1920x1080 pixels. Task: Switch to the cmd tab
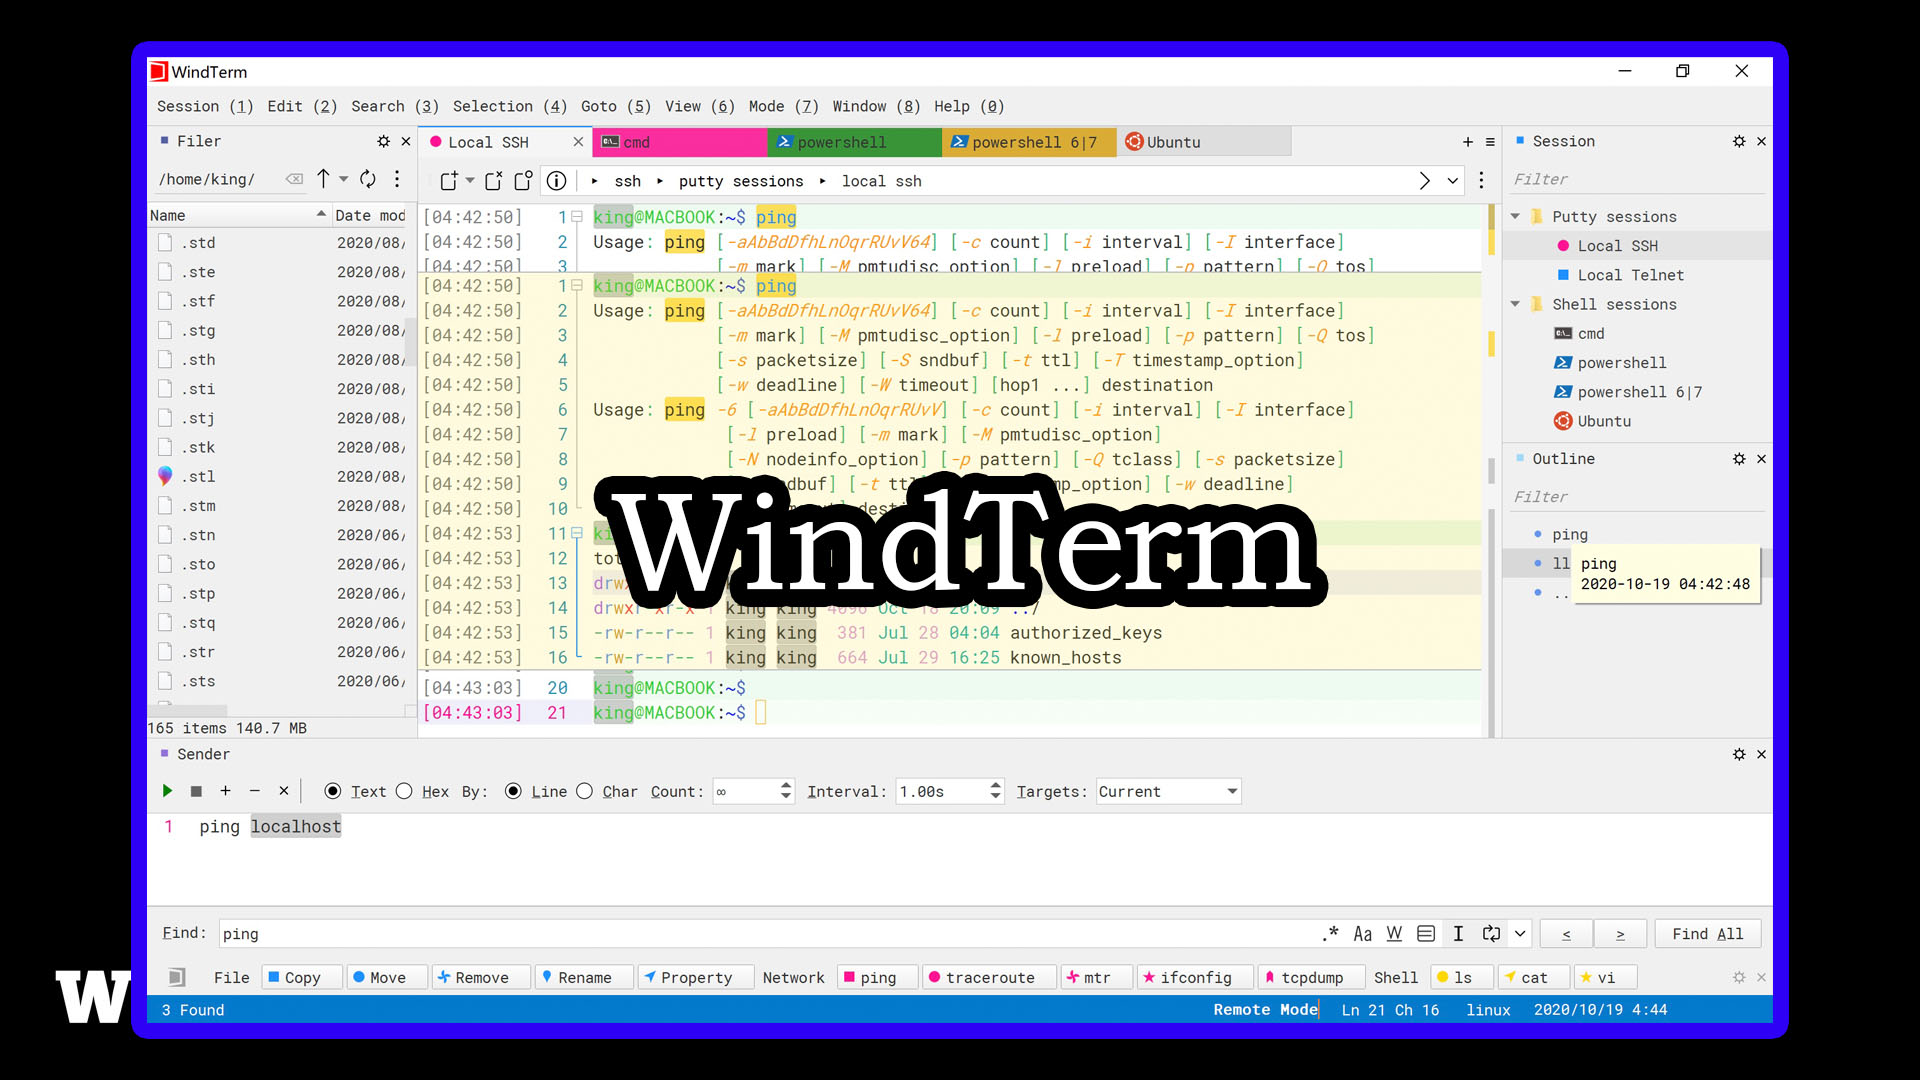tap(680, 142)
